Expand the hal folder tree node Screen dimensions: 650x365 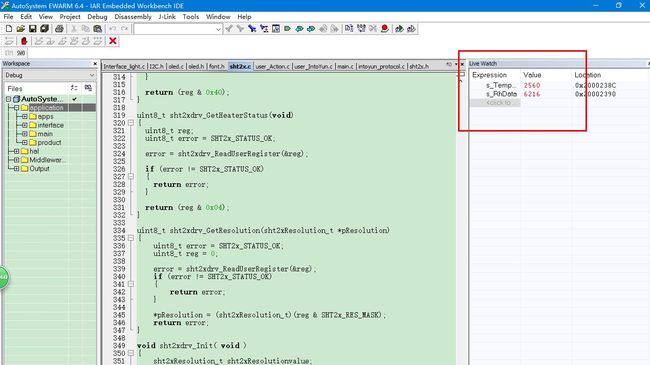point(16,151)
